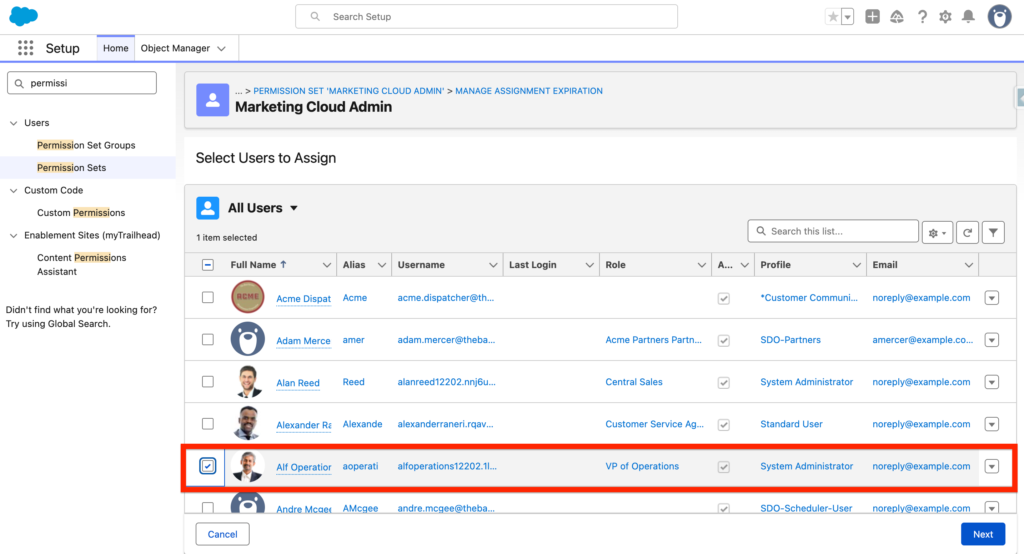Expand list view controls gear dropdown

pos(938,232)
